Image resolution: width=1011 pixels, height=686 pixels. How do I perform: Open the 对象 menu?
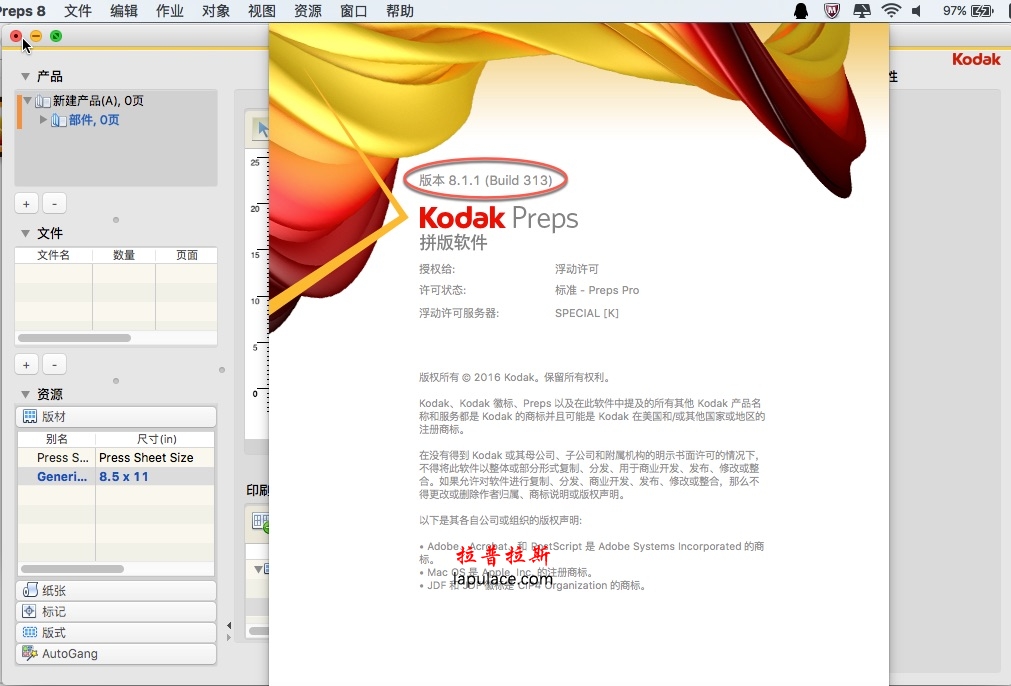point(216,11)
